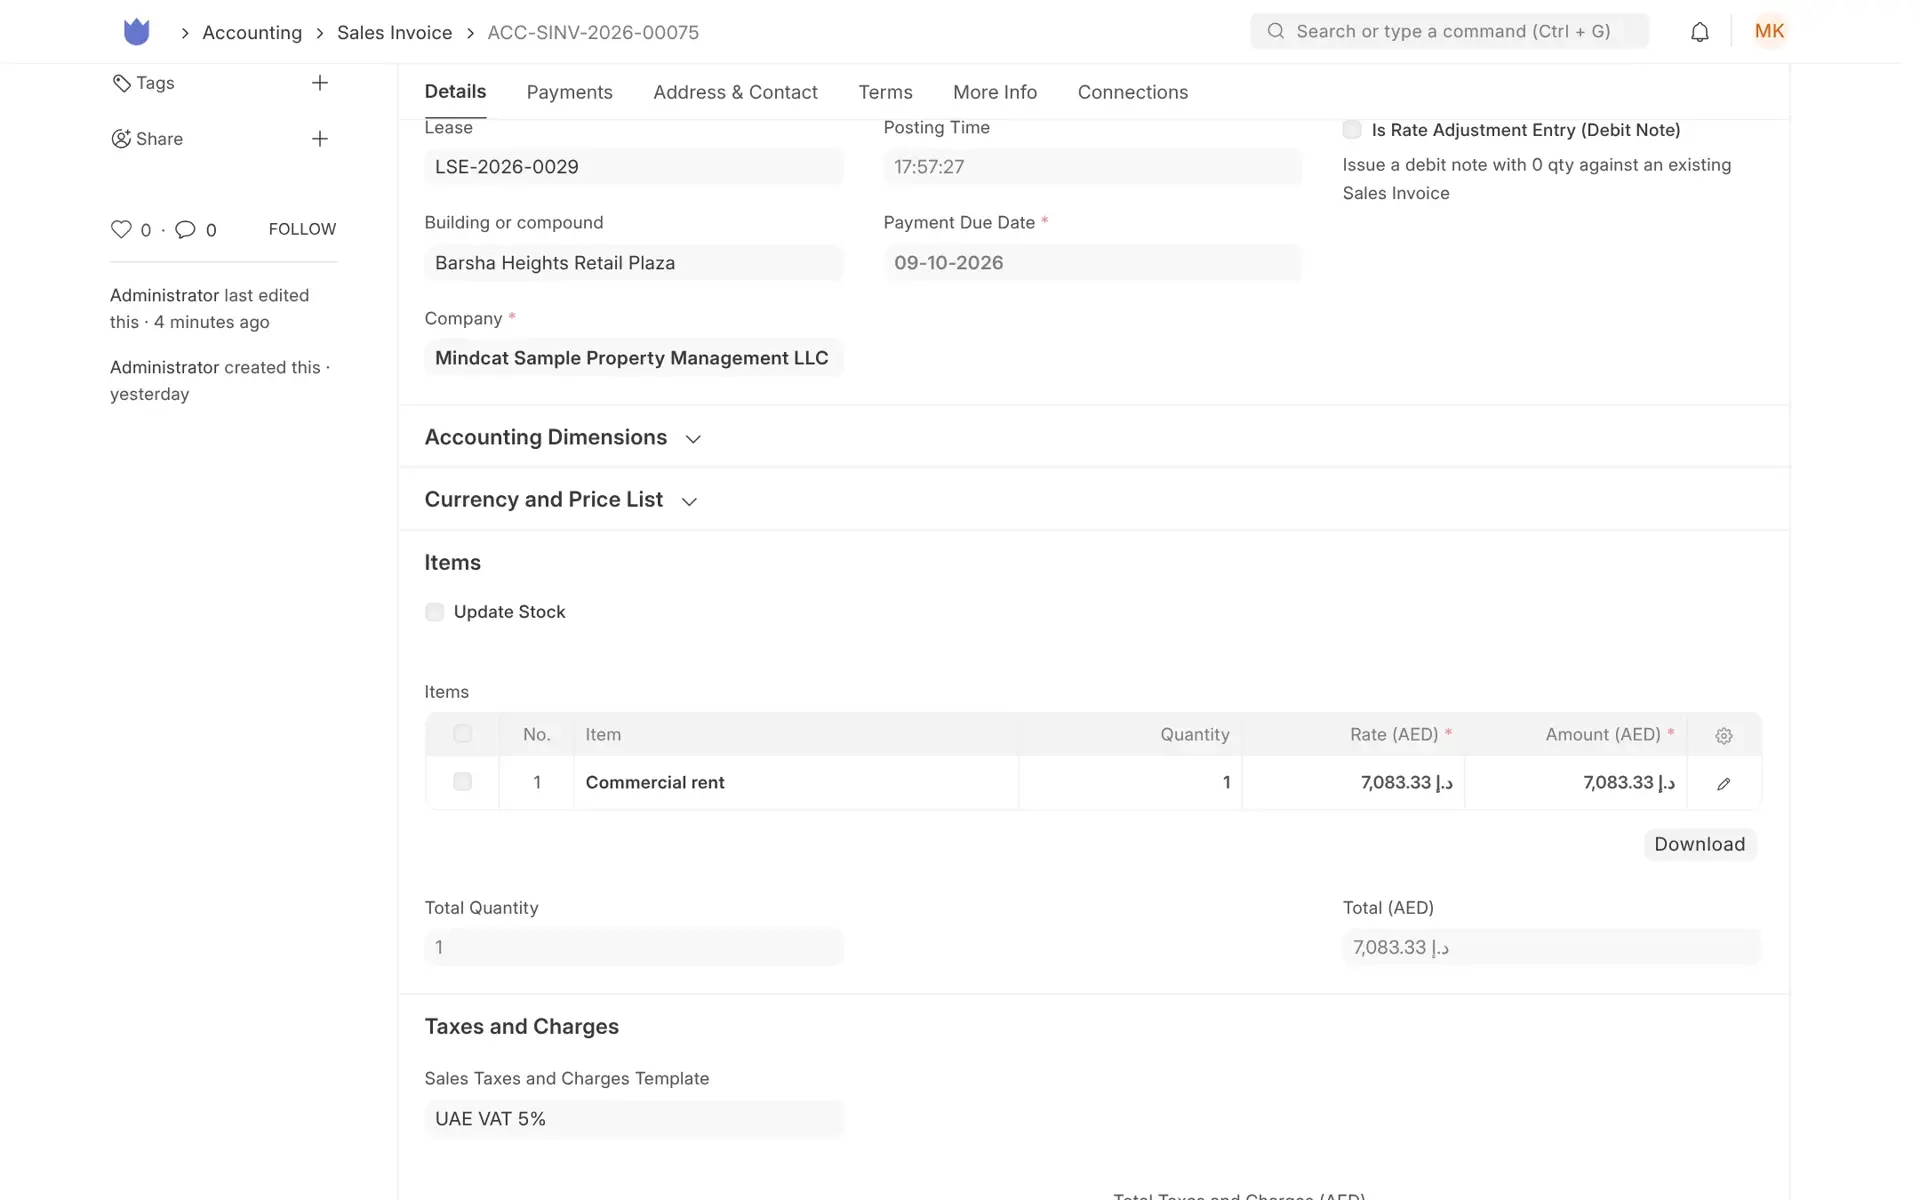Click the Commercial rent item cell
The image size is (1920, 1200).
pyautogui.click(x=796, y=783)
